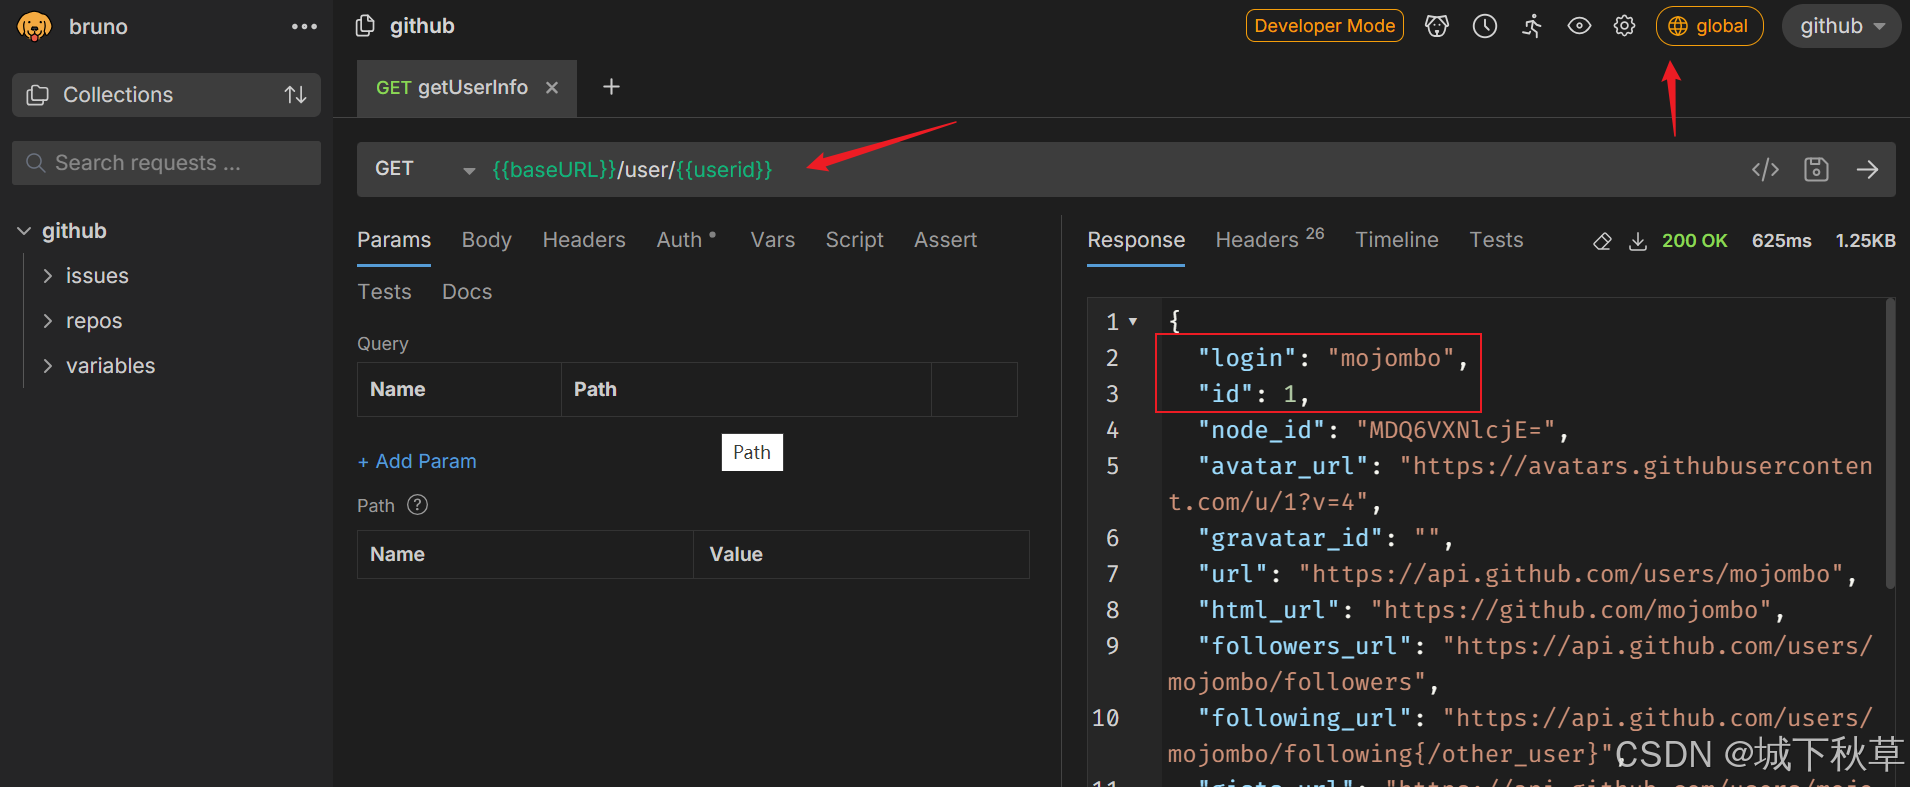The image size is (1910, 787).
Task: Select the Response tab
Action: click(x=1136, y=240)
